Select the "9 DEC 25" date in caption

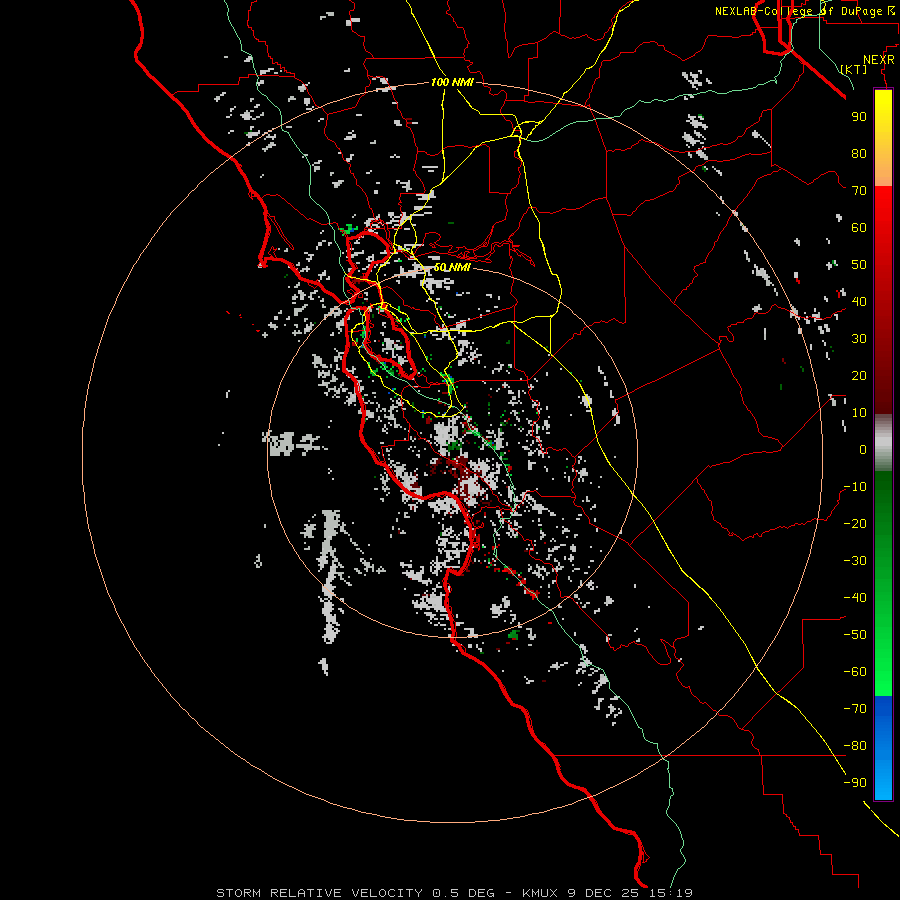603,893
